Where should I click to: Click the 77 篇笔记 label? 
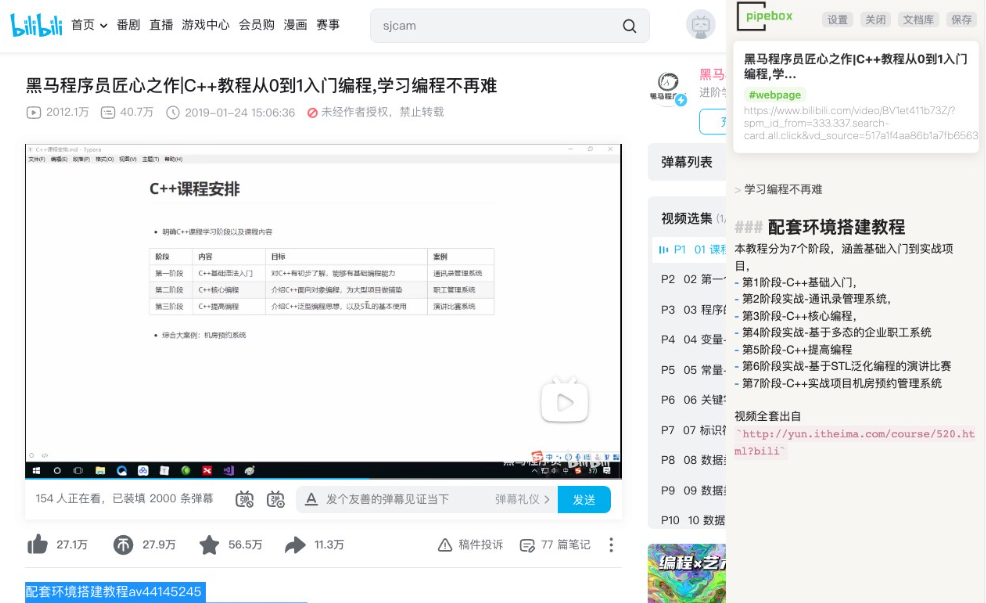pyautogui.click(x=565, y=545)
